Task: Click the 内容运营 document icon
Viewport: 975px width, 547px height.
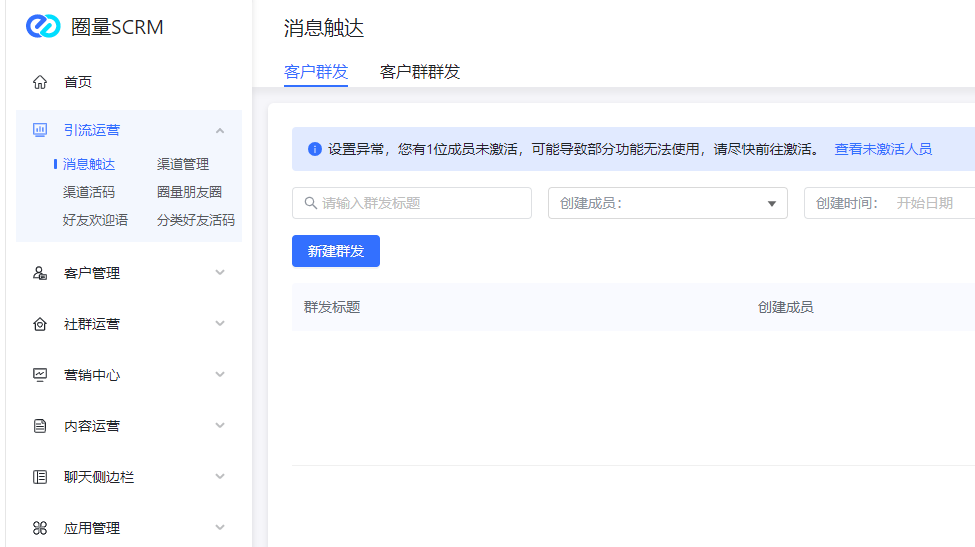Action: tap(40, 426)
